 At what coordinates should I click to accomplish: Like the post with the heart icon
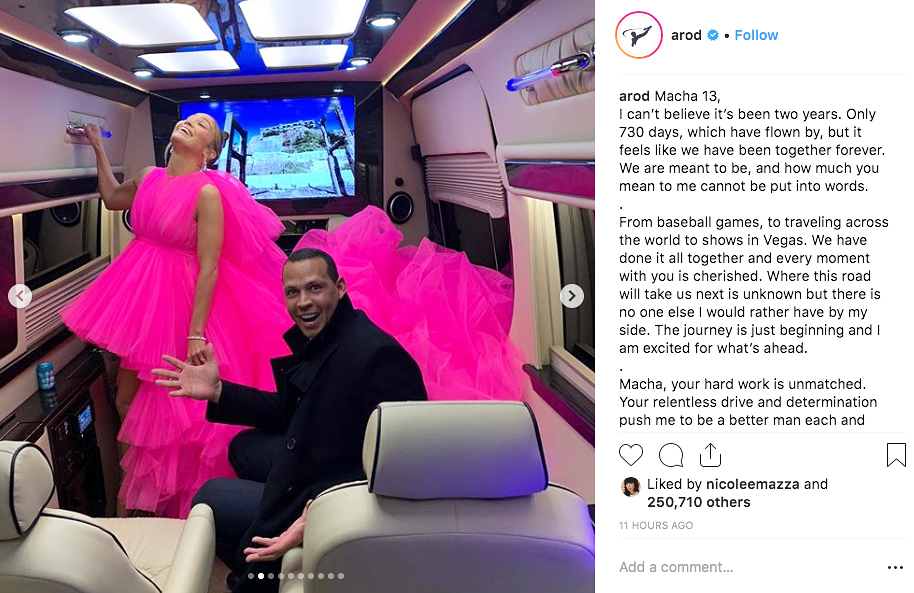pyautogui.click(x=630, y=455)
